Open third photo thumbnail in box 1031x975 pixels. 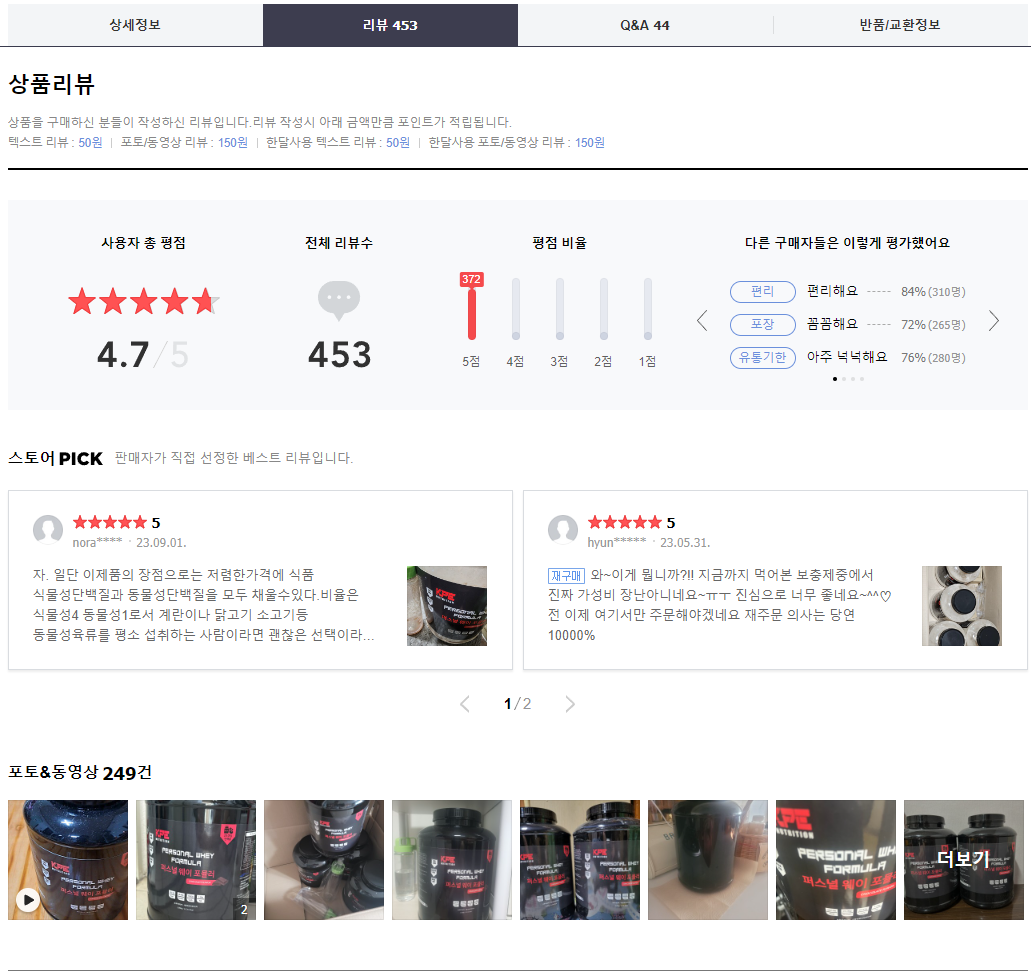324,860
